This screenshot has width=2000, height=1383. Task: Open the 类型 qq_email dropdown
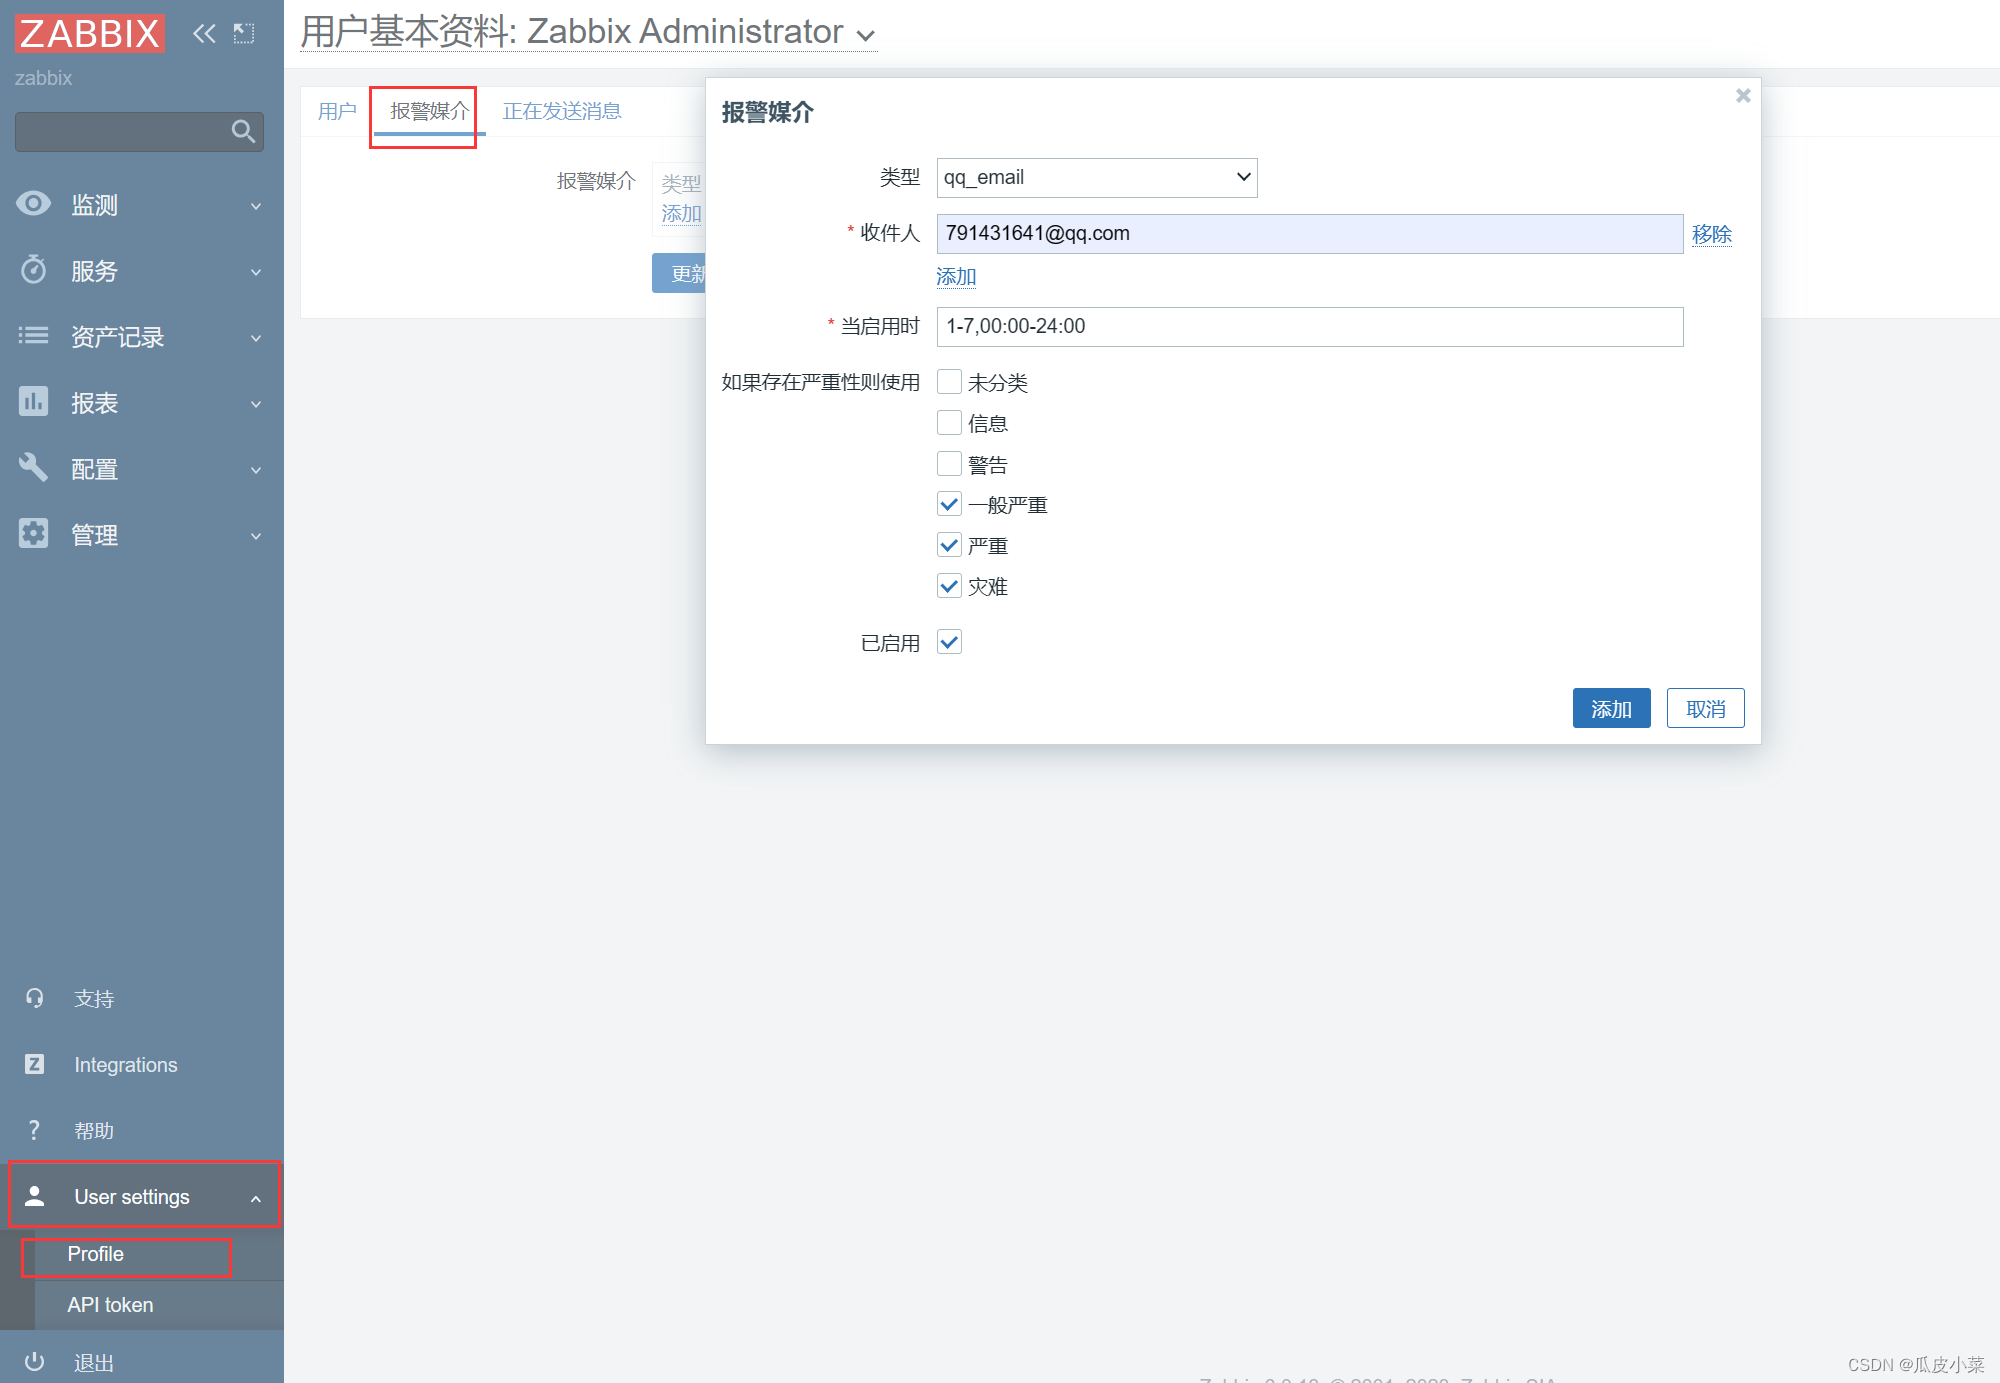pyautogui.click(x=1097, y=178)
